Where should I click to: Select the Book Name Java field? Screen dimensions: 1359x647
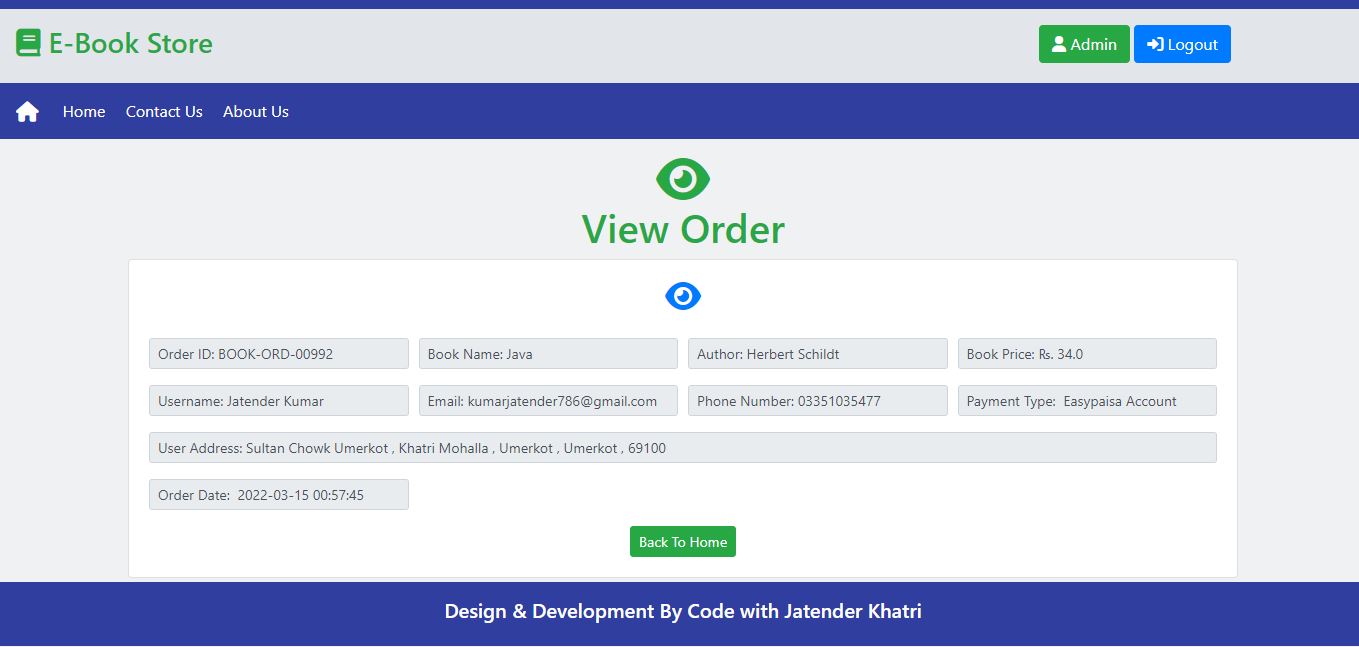point(548,353)
